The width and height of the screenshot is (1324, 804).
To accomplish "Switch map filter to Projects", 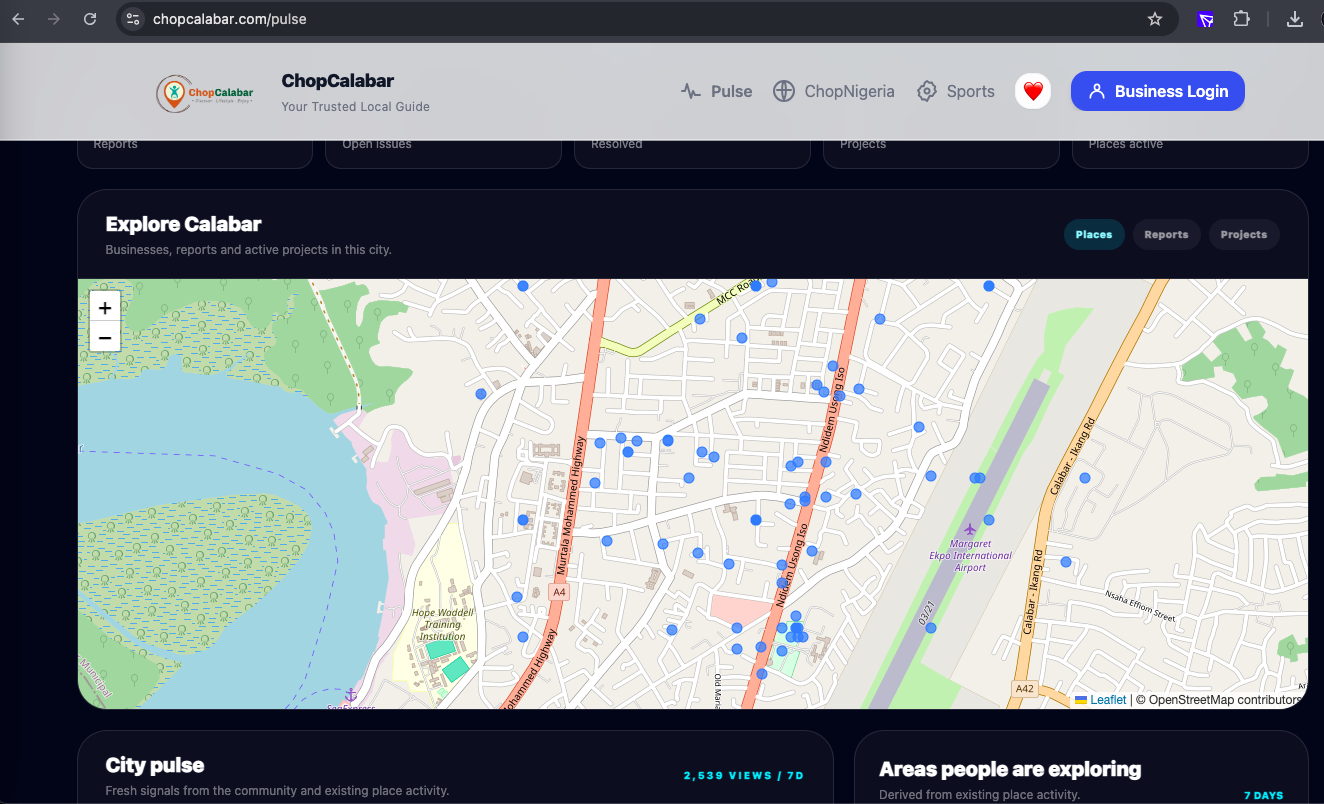I will coord(1244,235).
